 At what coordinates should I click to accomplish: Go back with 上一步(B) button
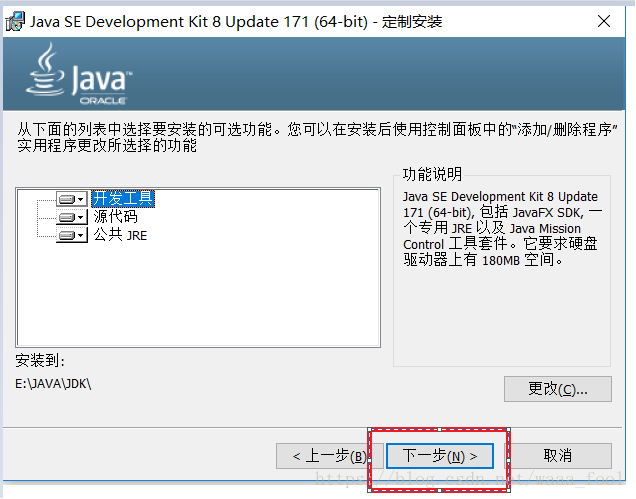329,456
